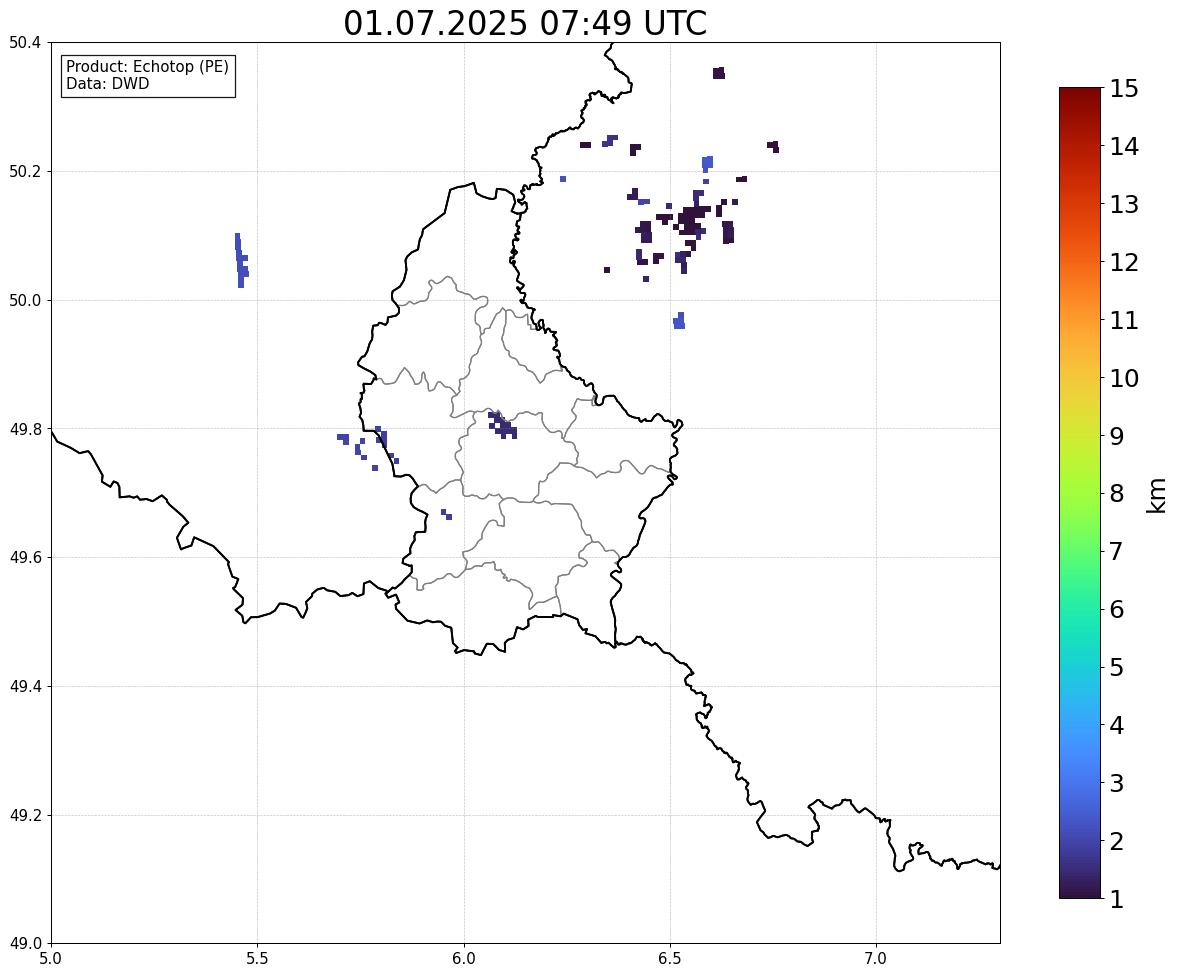The width and height of the screenshot is (1178, 976).
Task: Click the echo cluster in central Luxembourg
Action: [503, 425]
